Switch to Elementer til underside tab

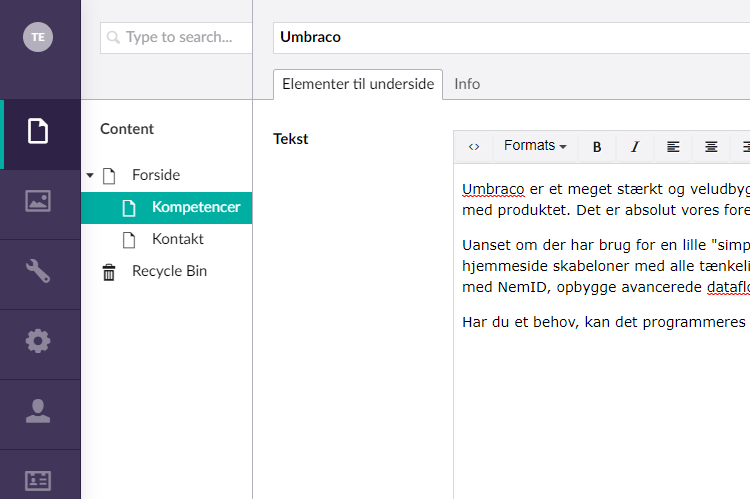[358, 84]
